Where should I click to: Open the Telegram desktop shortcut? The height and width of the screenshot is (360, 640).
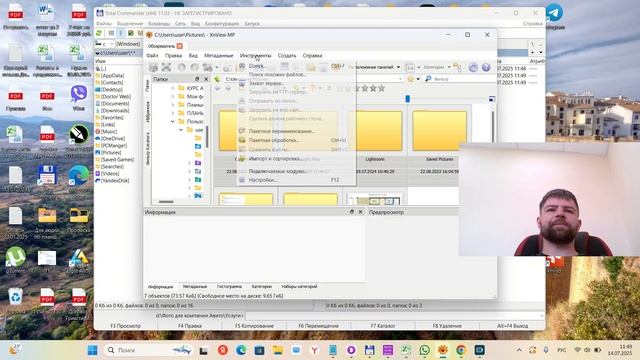point(554,16)
